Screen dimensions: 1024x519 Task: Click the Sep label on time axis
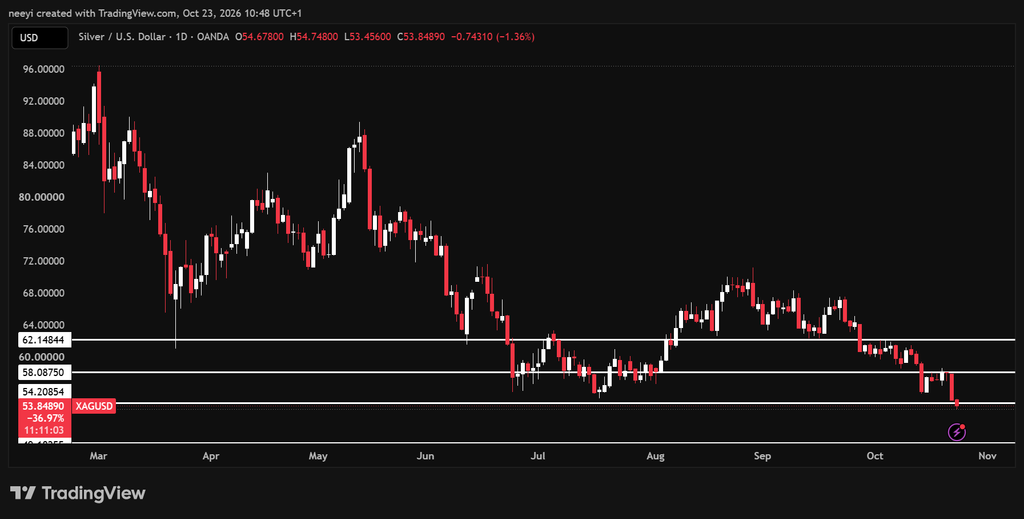[762, 456]
